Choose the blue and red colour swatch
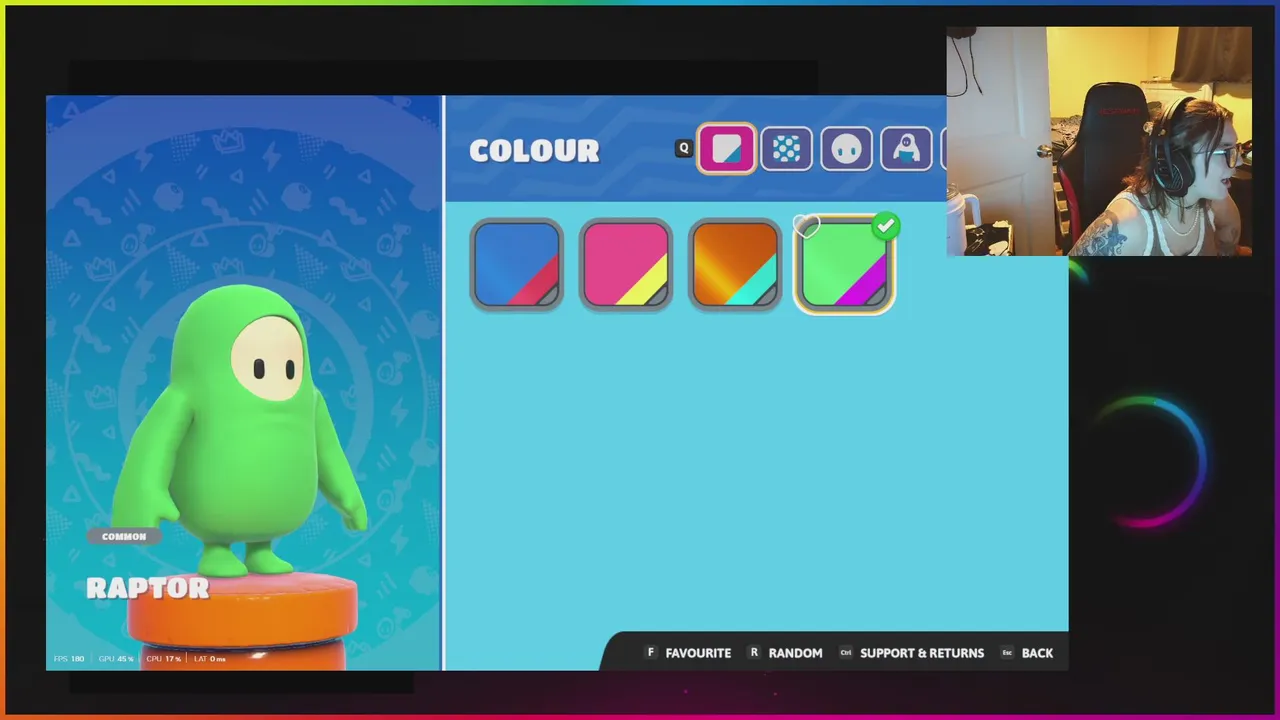This screenshot has height=720, width=1280. tap(517, 265)
